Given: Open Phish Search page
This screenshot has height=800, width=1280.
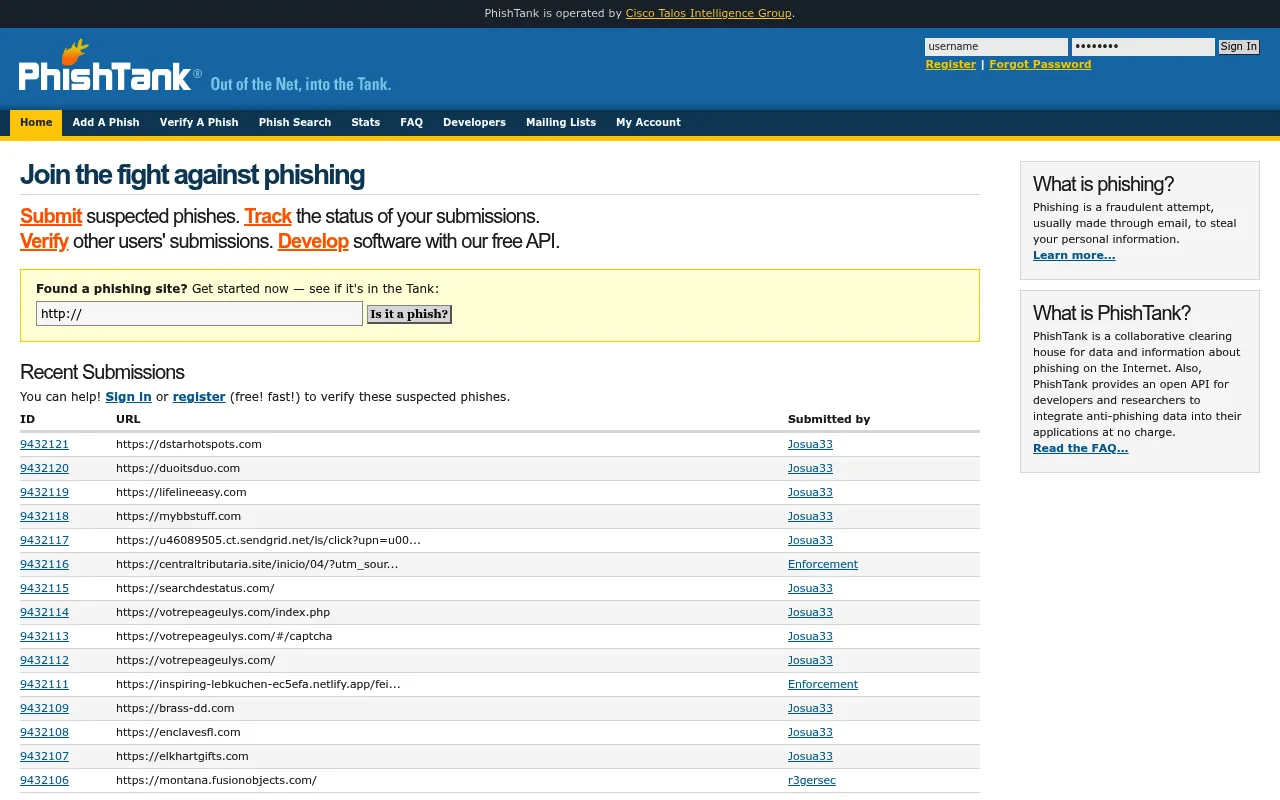Looking at the screenshot, I should tap(295, 122).
